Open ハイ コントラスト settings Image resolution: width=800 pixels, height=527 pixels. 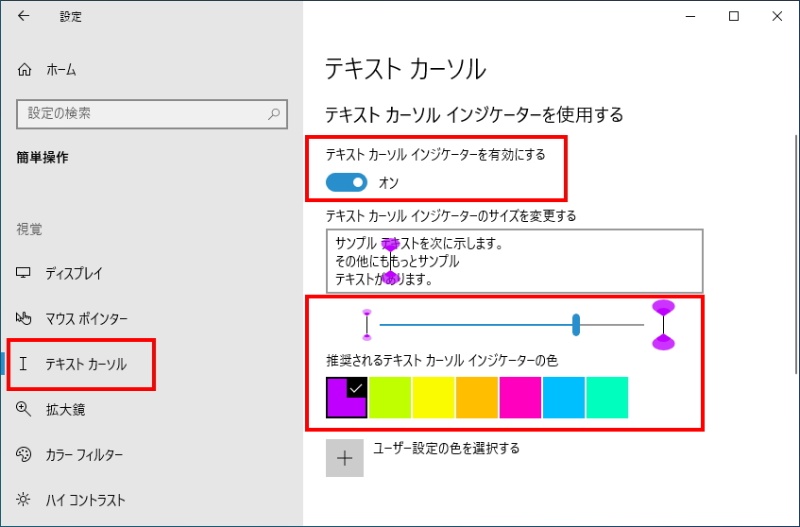coord(86,500)
